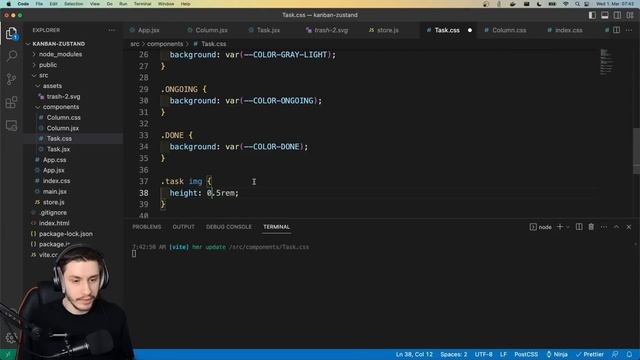Click the editor vertical scrollbar thumb
Screen dimensions: 640x360
tap(636, 151)
